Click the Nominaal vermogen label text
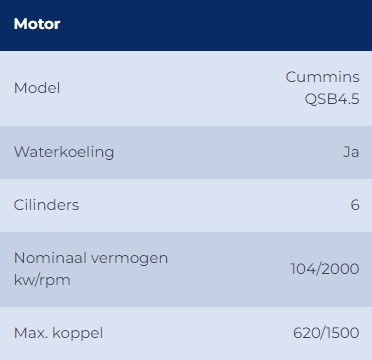 [x=91, y=258]
